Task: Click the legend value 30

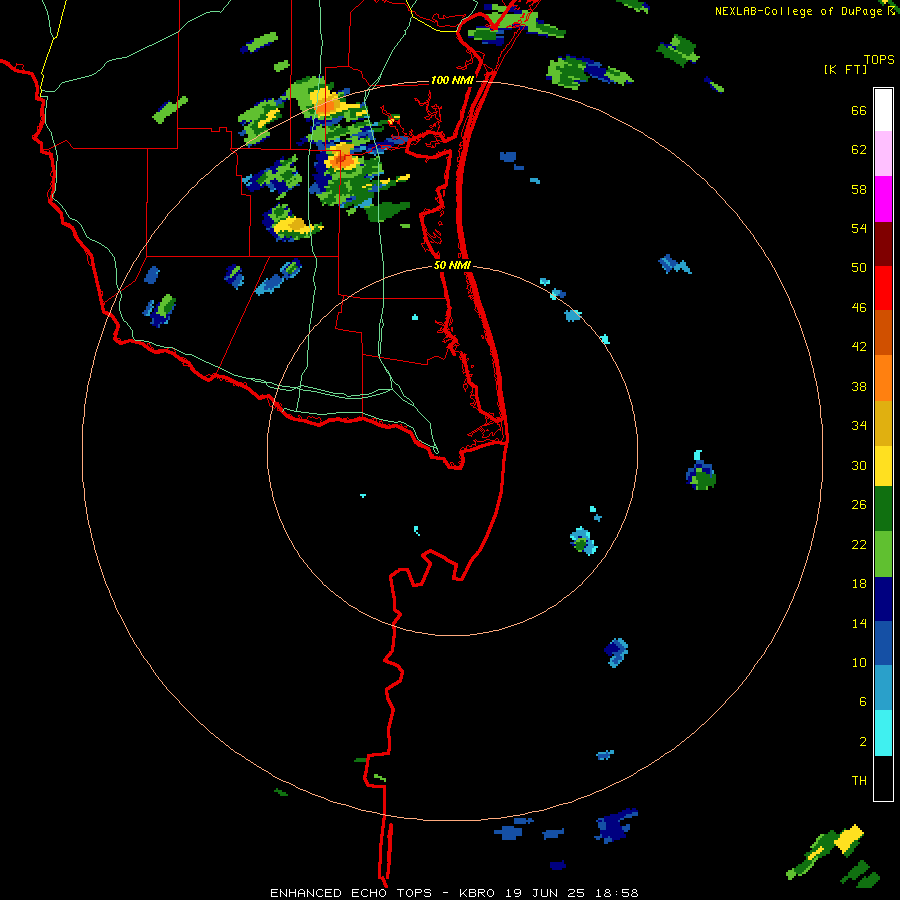Action: pos(859,465)
